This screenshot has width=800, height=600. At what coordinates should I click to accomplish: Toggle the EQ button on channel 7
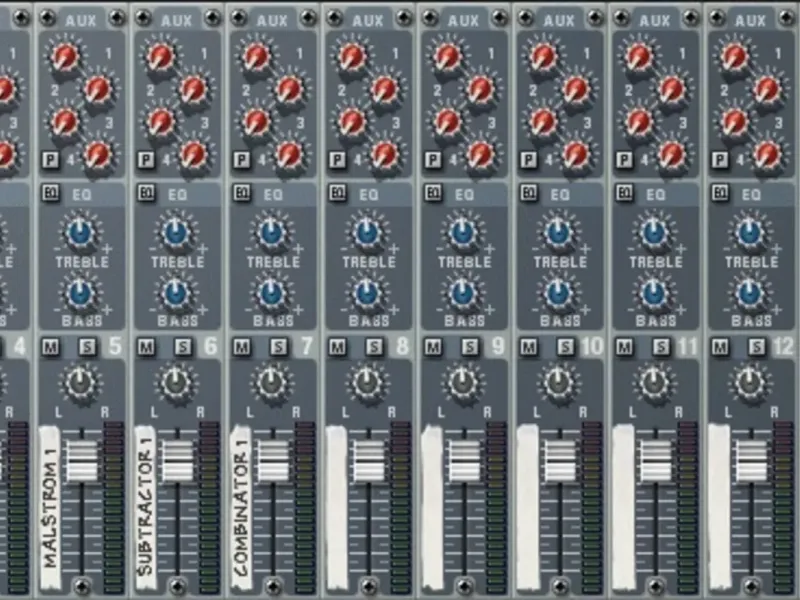[242, 193]
